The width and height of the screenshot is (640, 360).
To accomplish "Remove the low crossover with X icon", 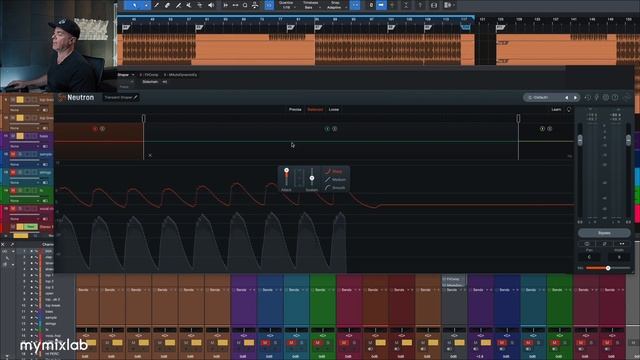I will [150, 156].
